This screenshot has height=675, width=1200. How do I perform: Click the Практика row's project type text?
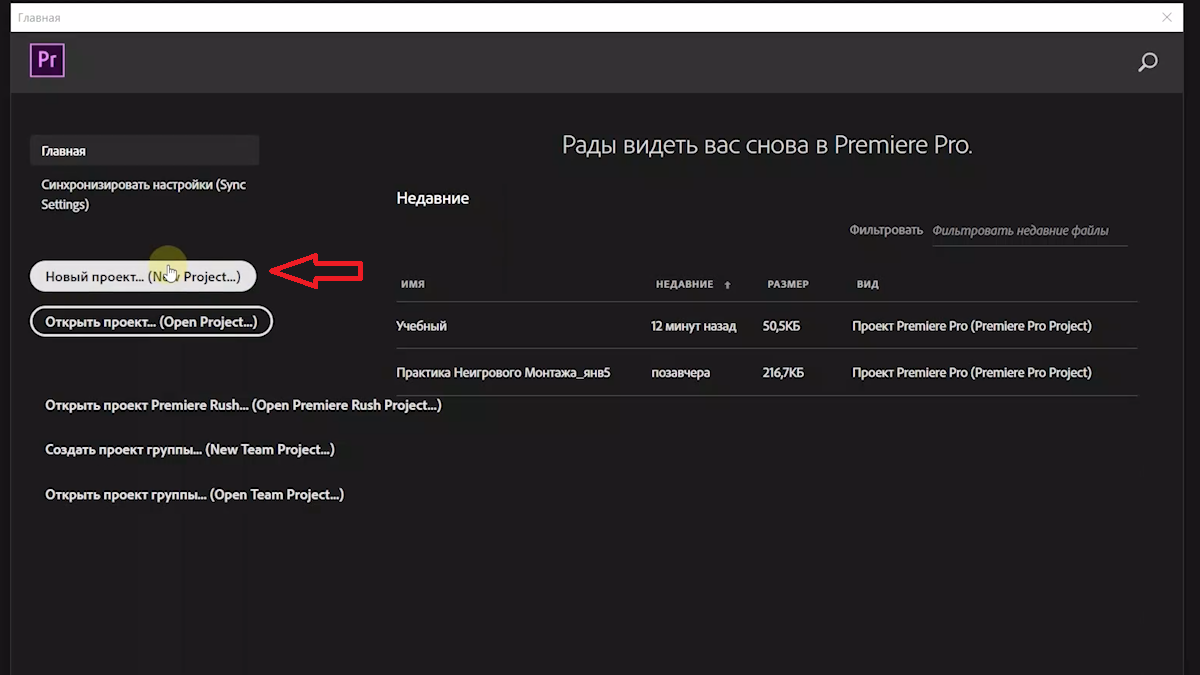[x=972, y=372]
